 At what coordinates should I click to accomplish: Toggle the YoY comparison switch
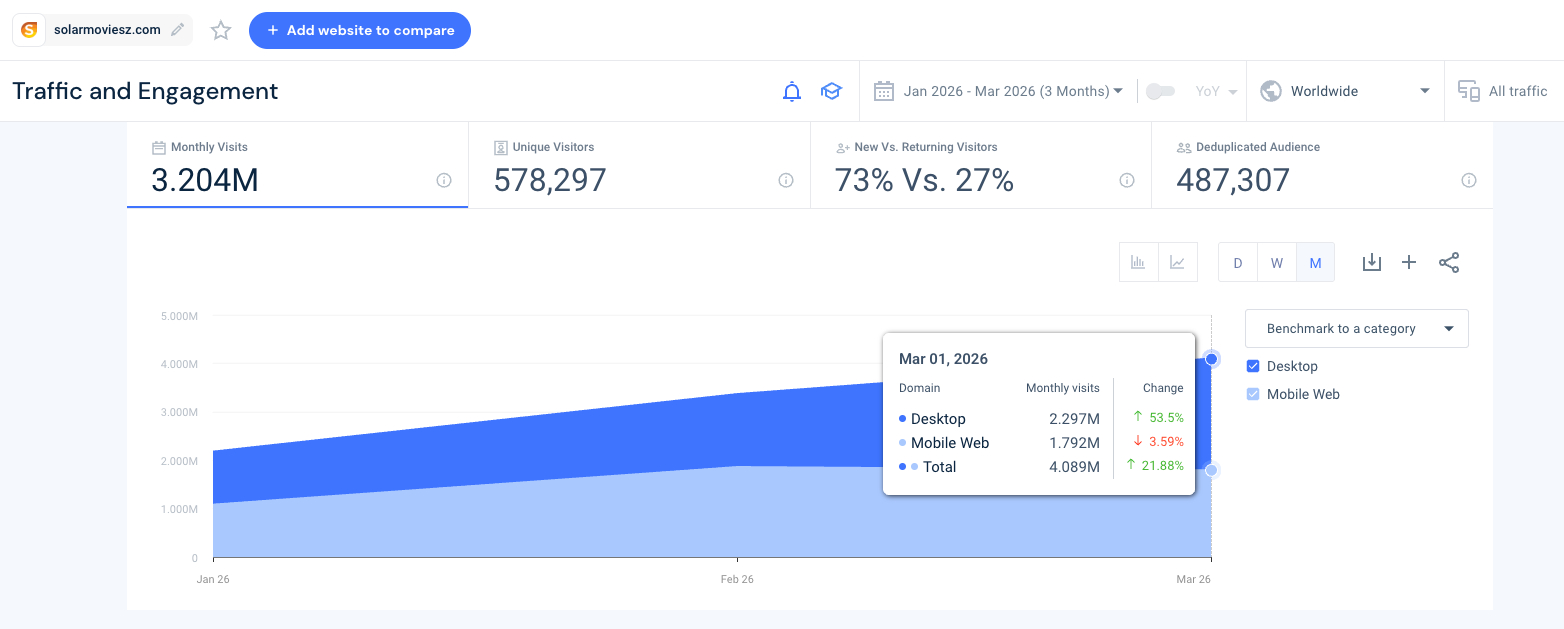pos(1160,92)
